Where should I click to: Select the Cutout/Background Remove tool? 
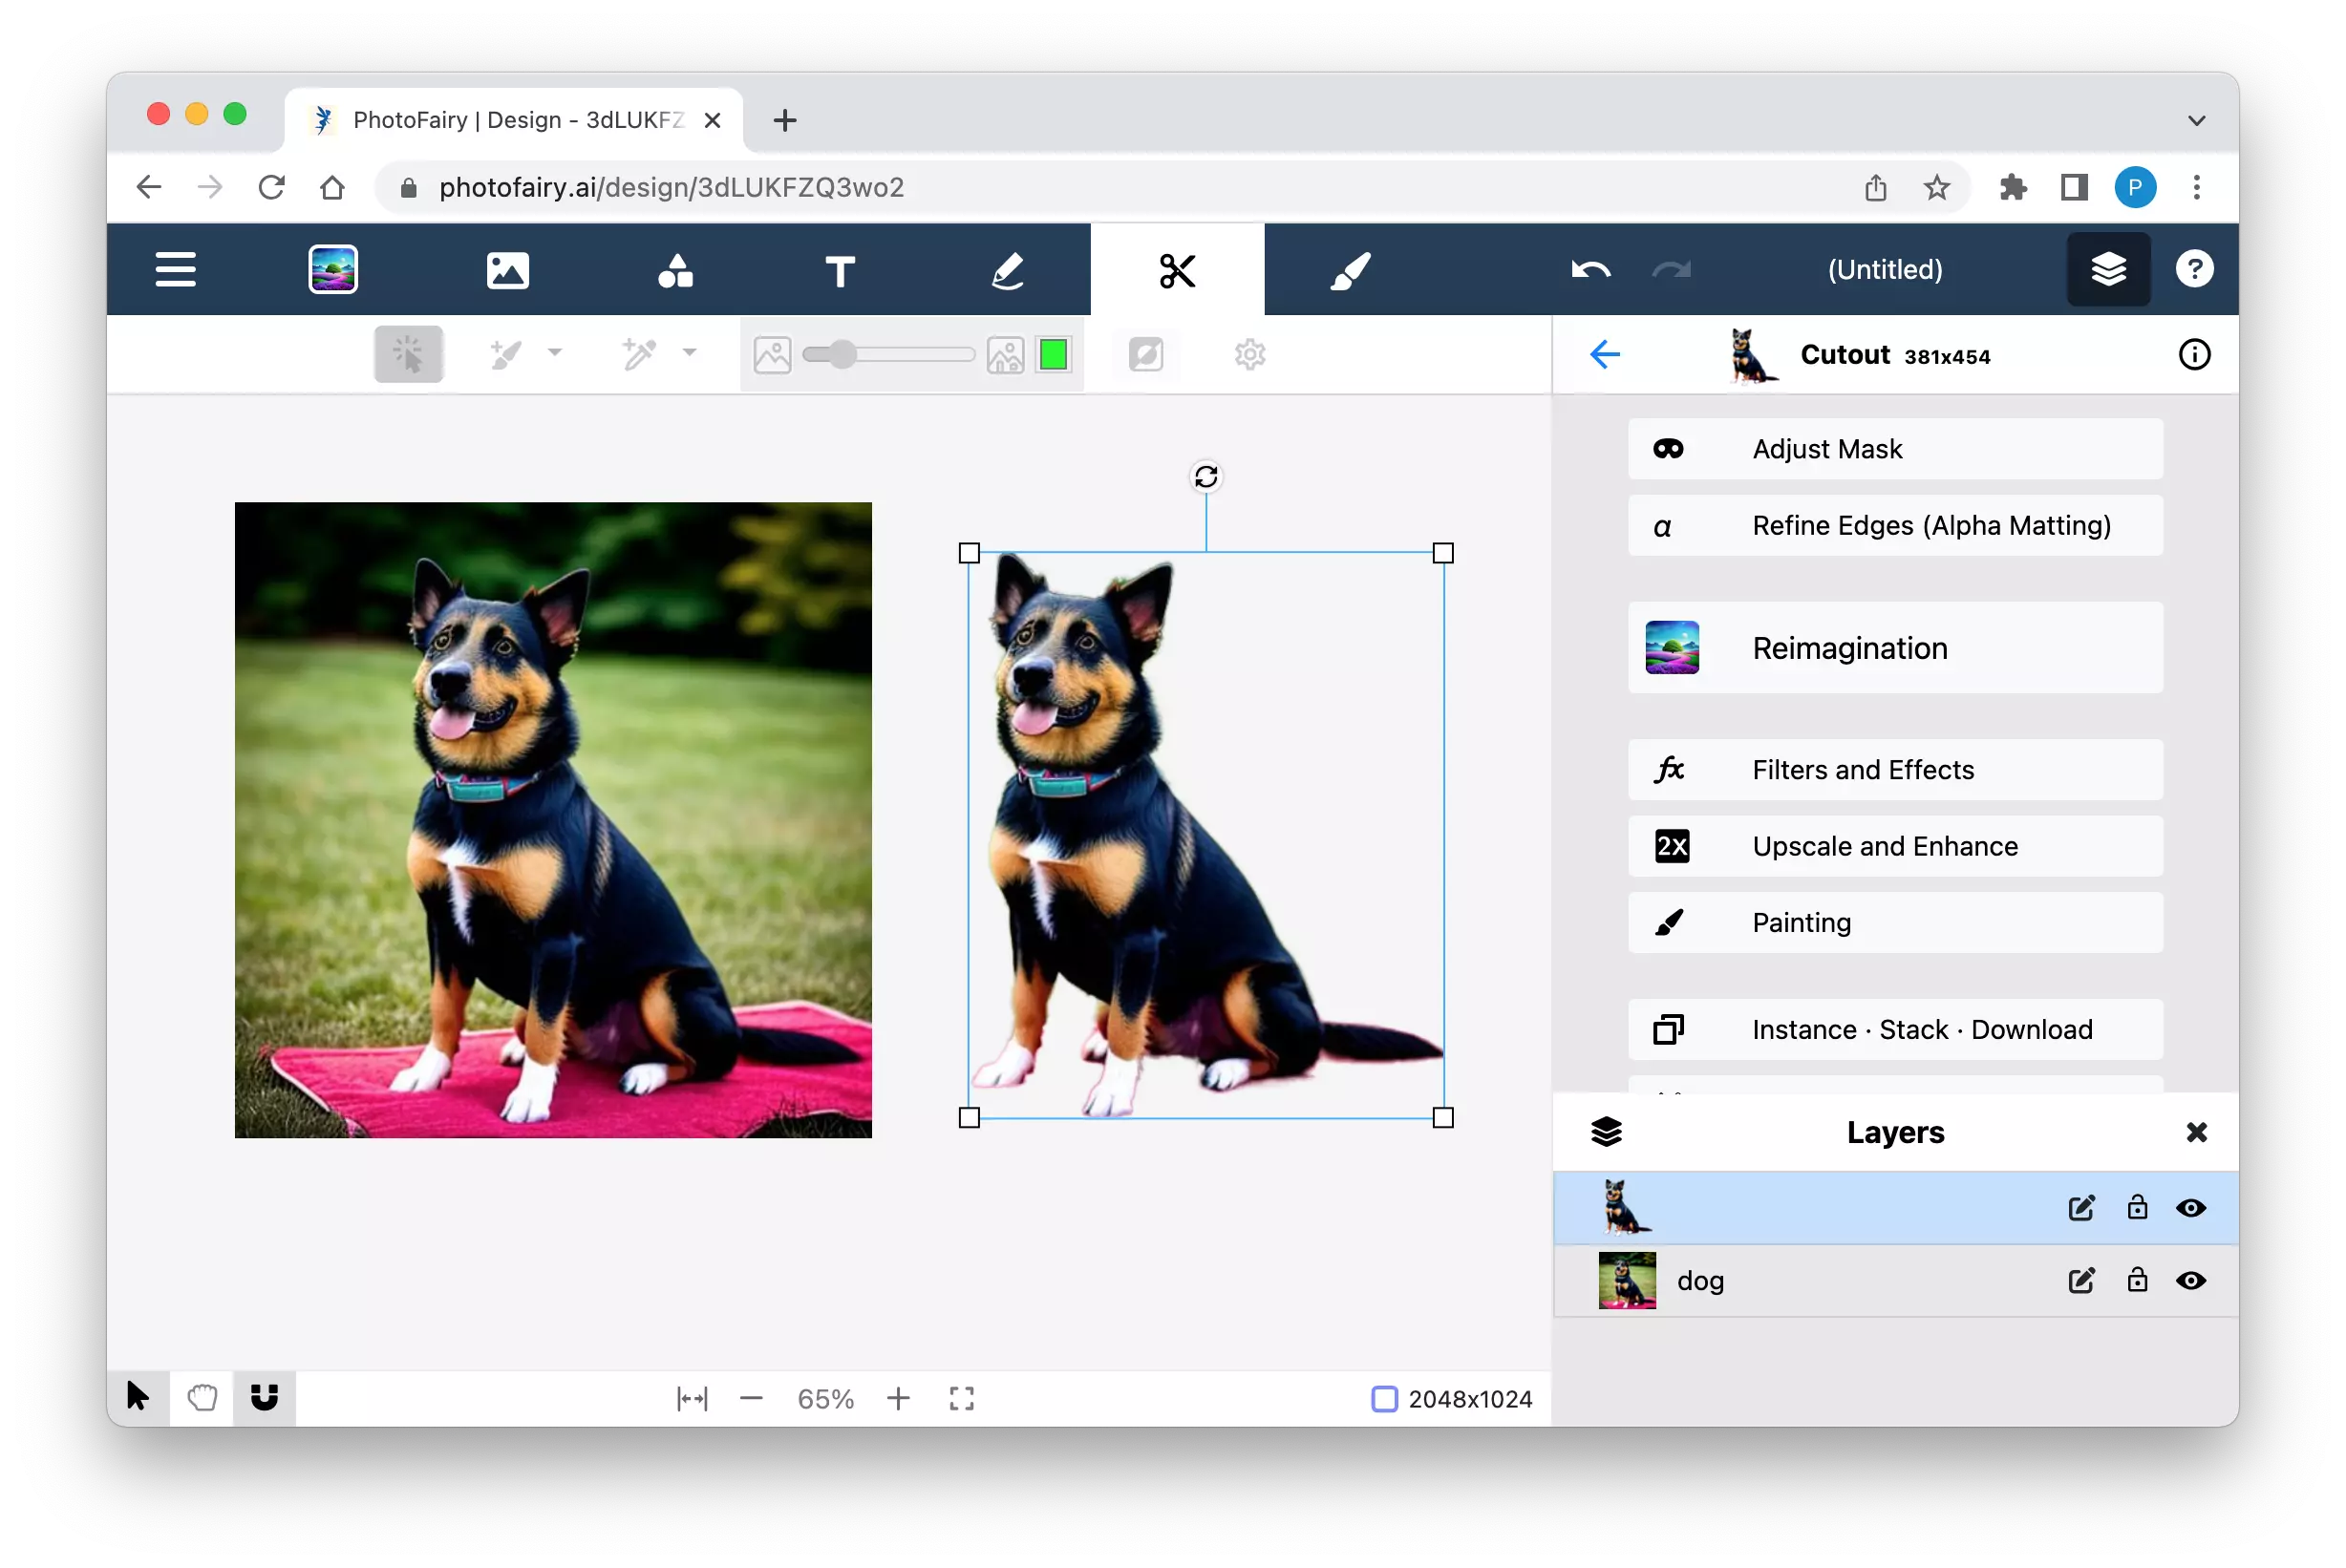(1177, 269)
